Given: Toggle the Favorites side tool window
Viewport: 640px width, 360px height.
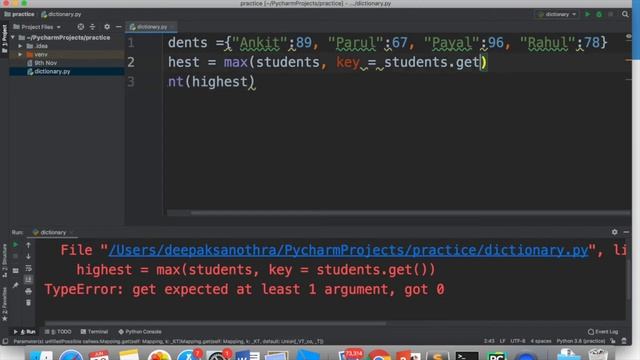Looking at the screenshot, I should pos(4,304).
